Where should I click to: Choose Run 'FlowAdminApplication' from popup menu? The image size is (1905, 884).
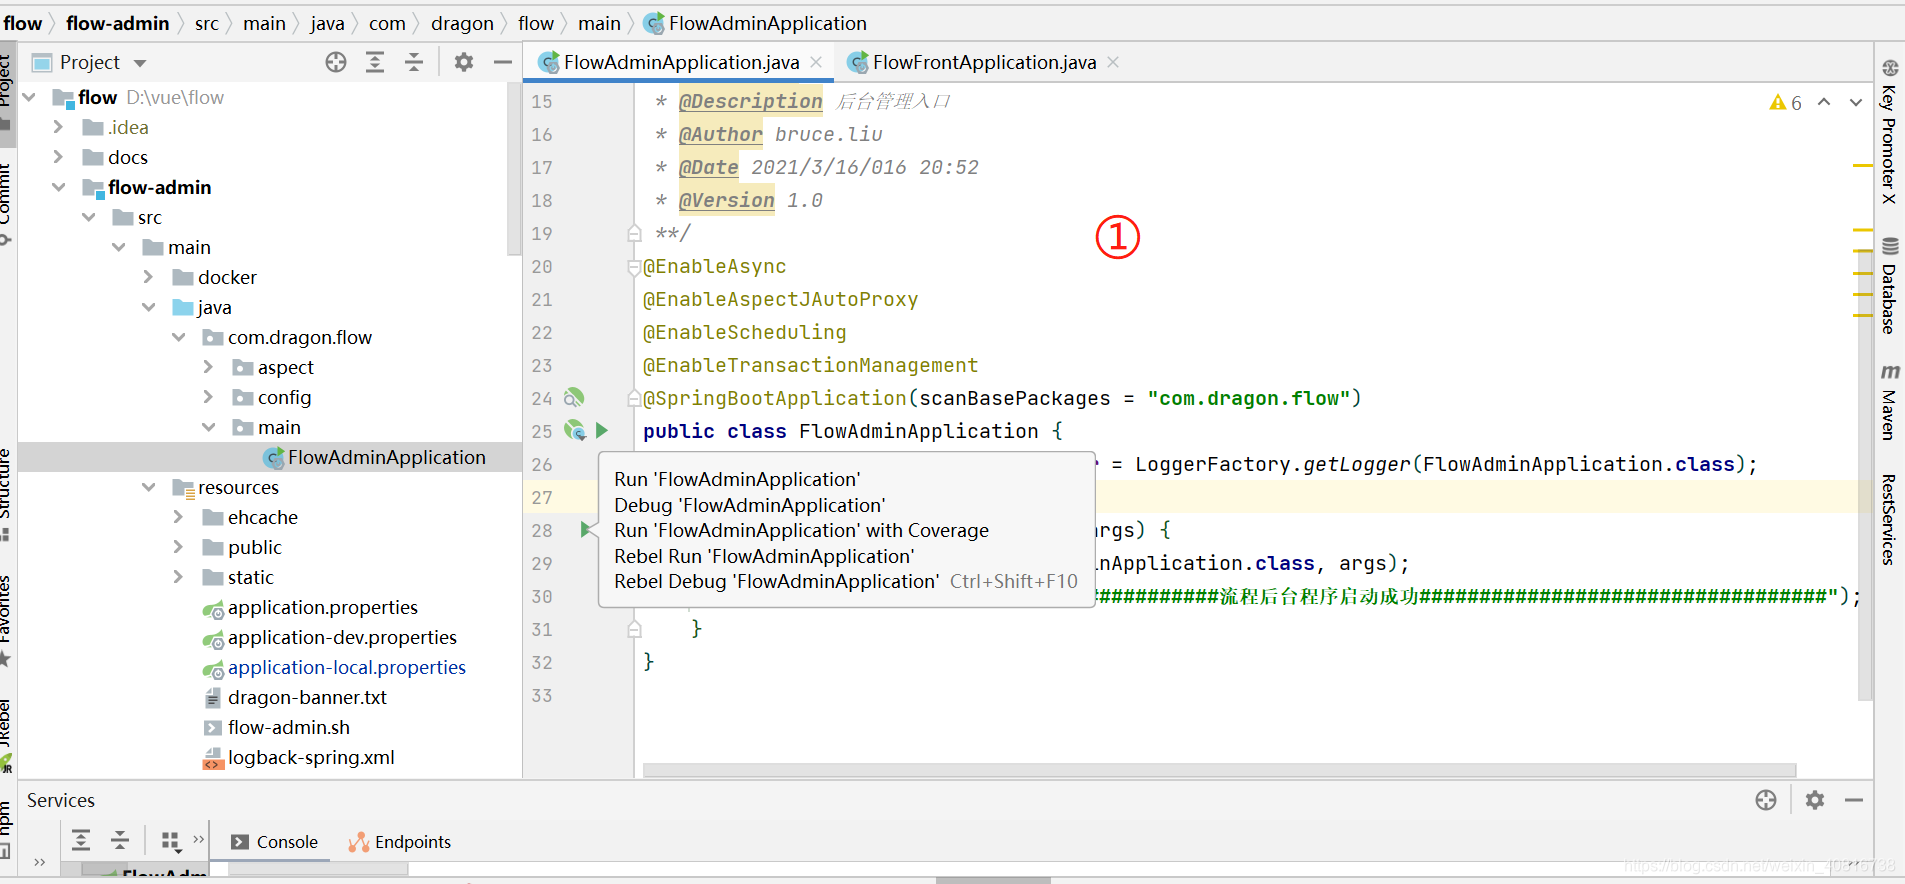point(737,479)
